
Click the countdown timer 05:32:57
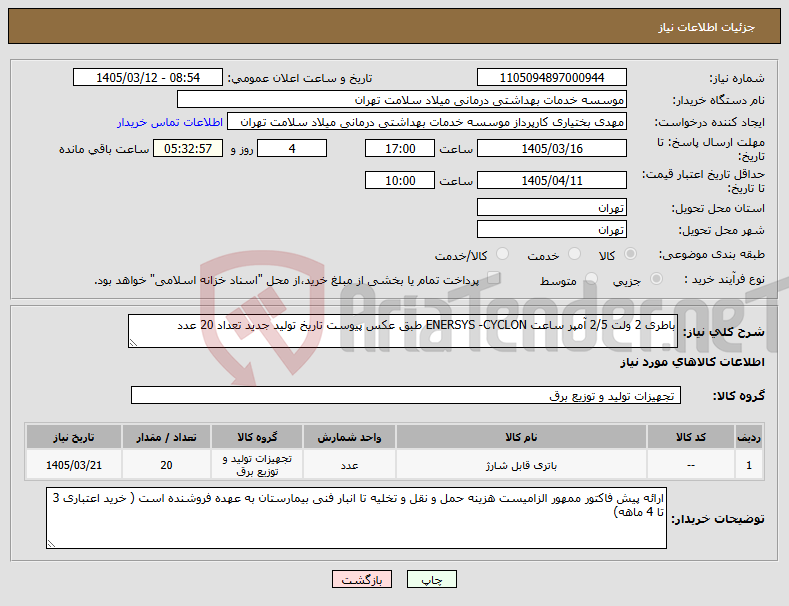(188, 148)
